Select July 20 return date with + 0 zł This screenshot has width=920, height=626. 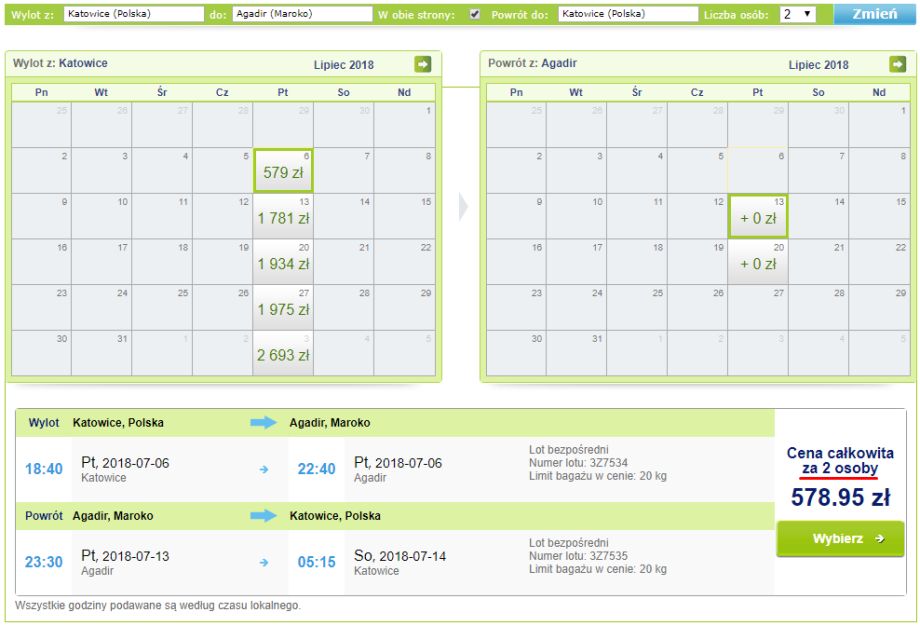pyautogui.click(x=757, y=262)
